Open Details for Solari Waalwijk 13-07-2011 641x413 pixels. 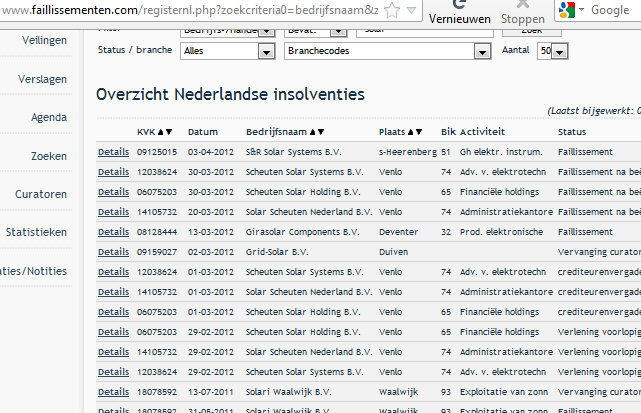point(113,392)
